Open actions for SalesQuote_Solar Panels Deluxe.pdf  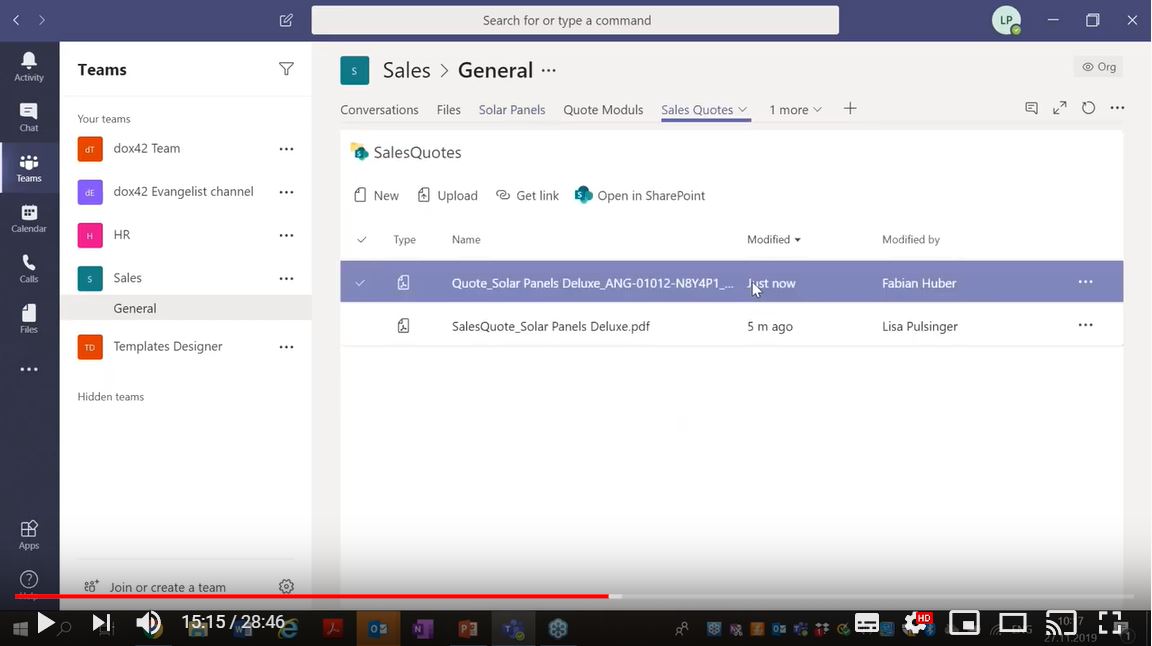click(1085, 325)
